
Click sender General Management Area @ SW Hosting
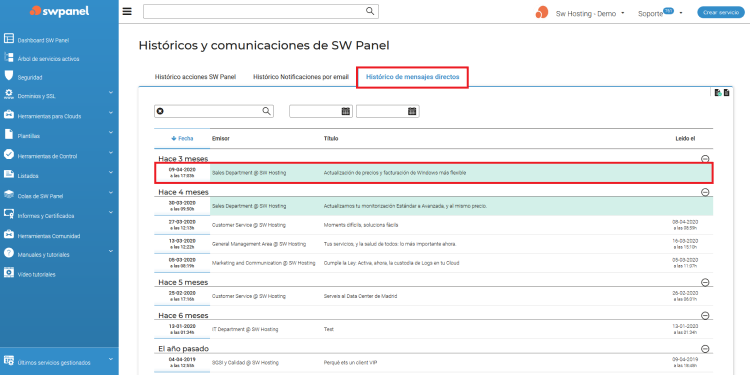pos(259,244)
